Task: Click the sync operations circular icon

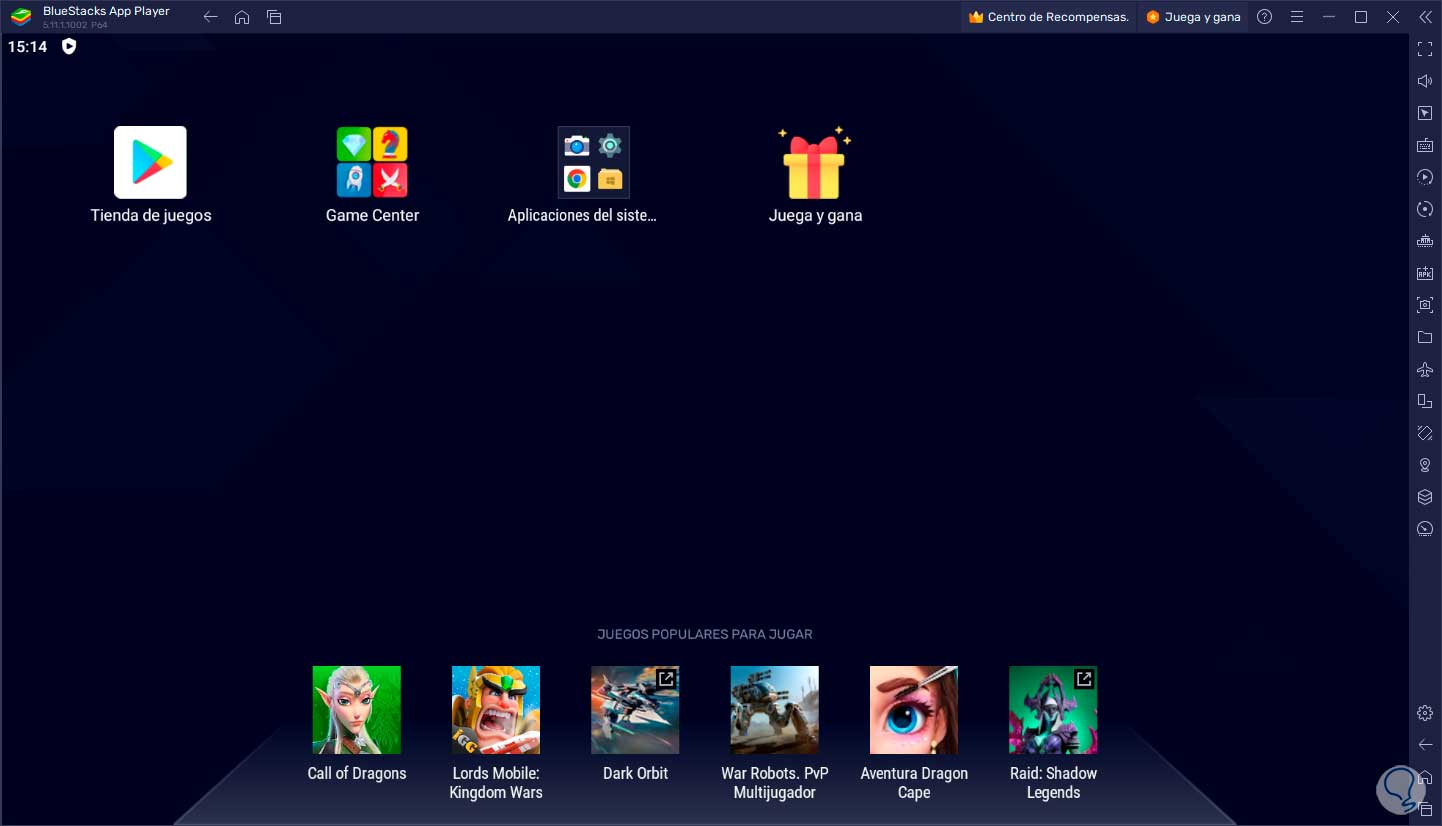Action: 1425,209
